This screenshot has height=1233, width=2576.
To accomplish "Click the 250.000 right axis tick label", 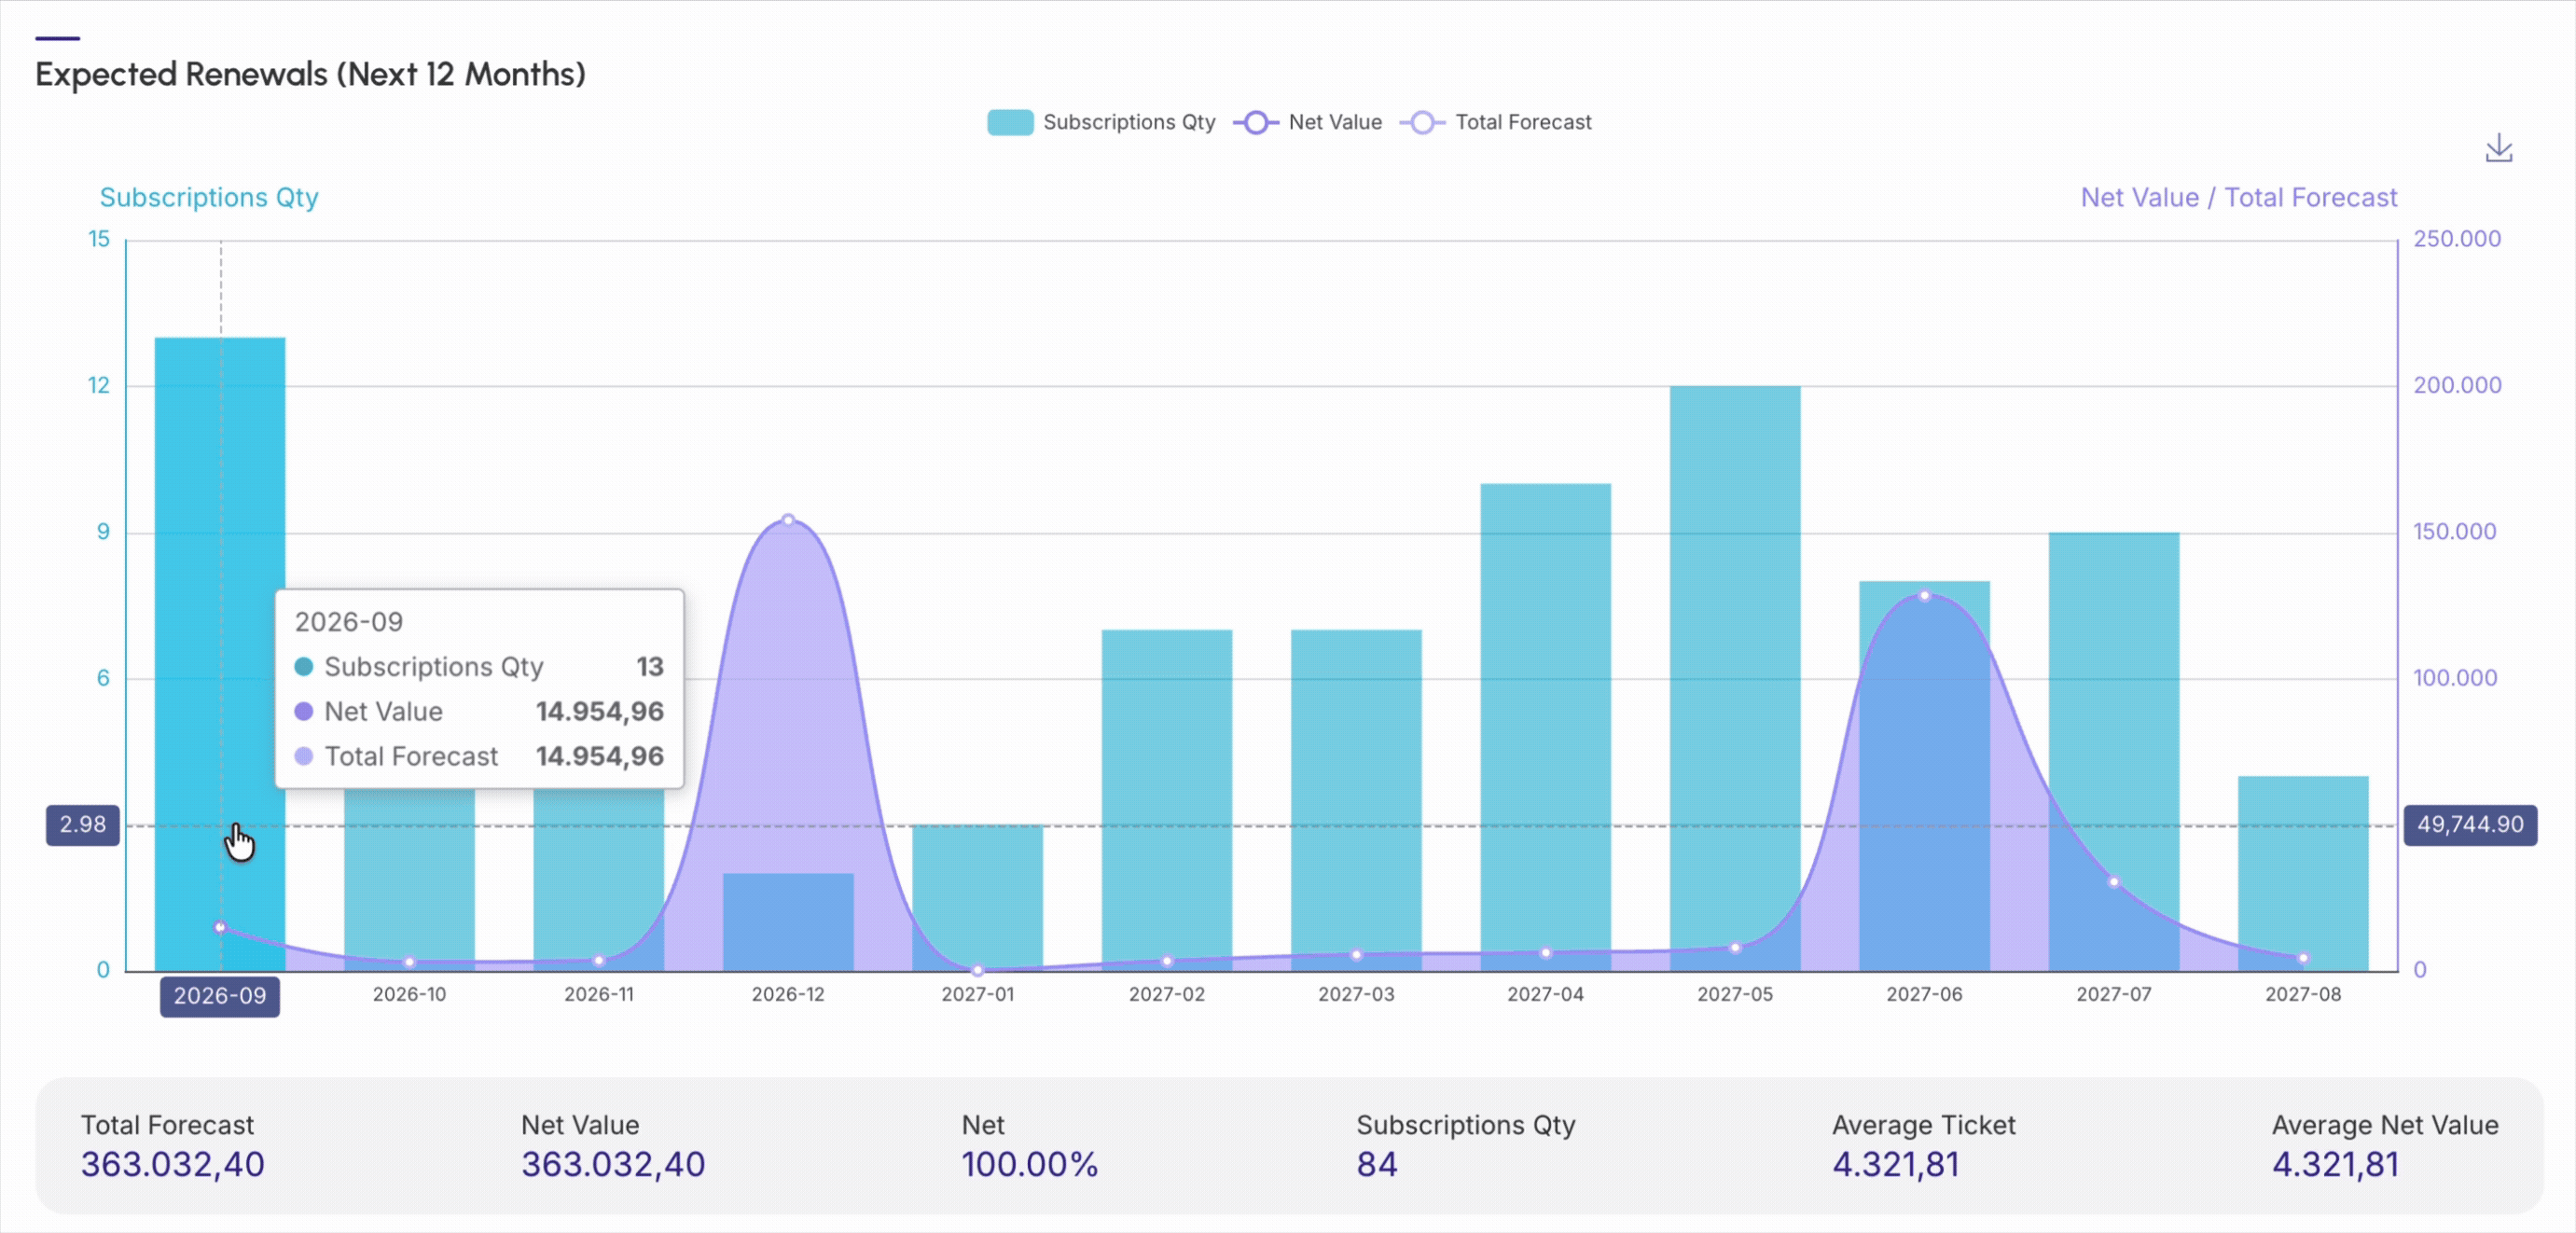I will coord(2457,239).
